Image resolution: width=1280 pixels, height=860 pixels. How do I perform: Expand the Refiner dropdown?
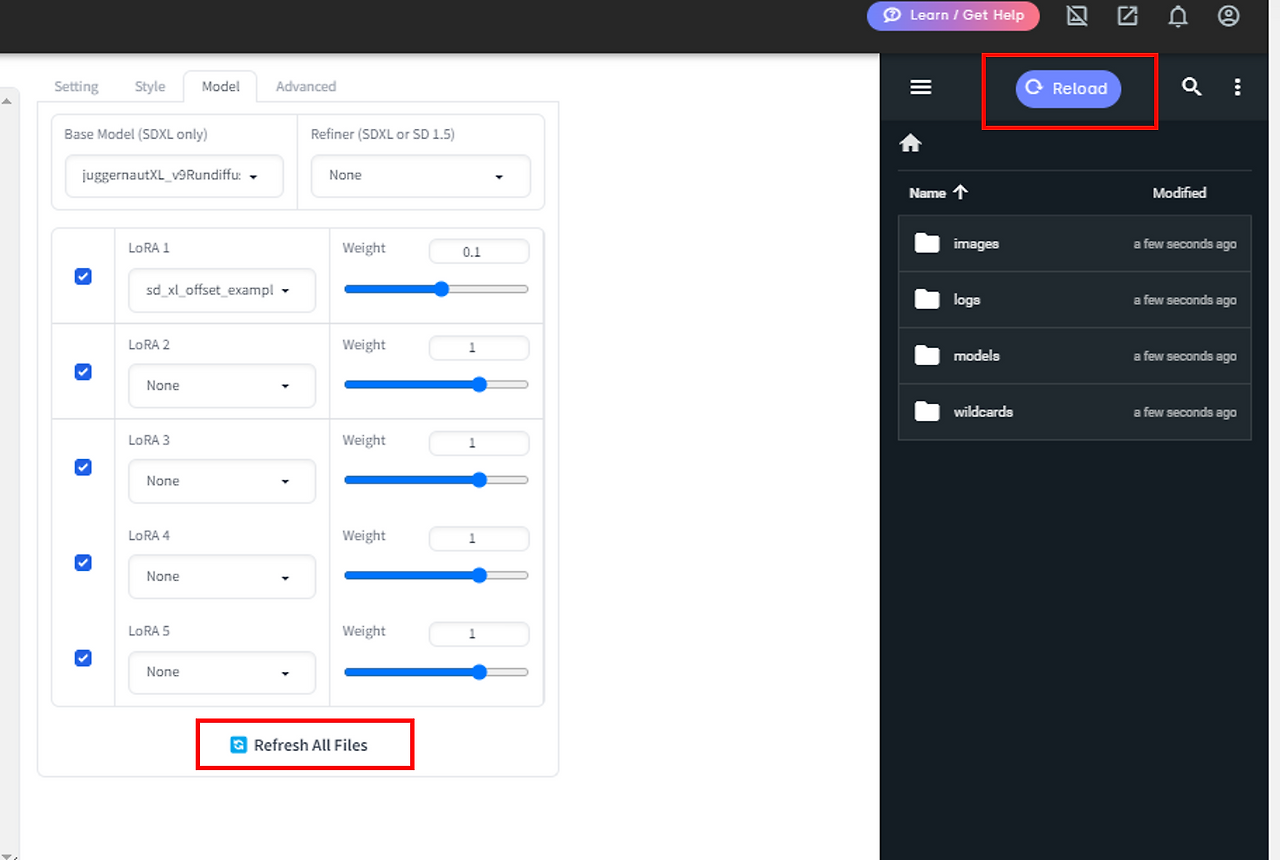click(421, 176)
